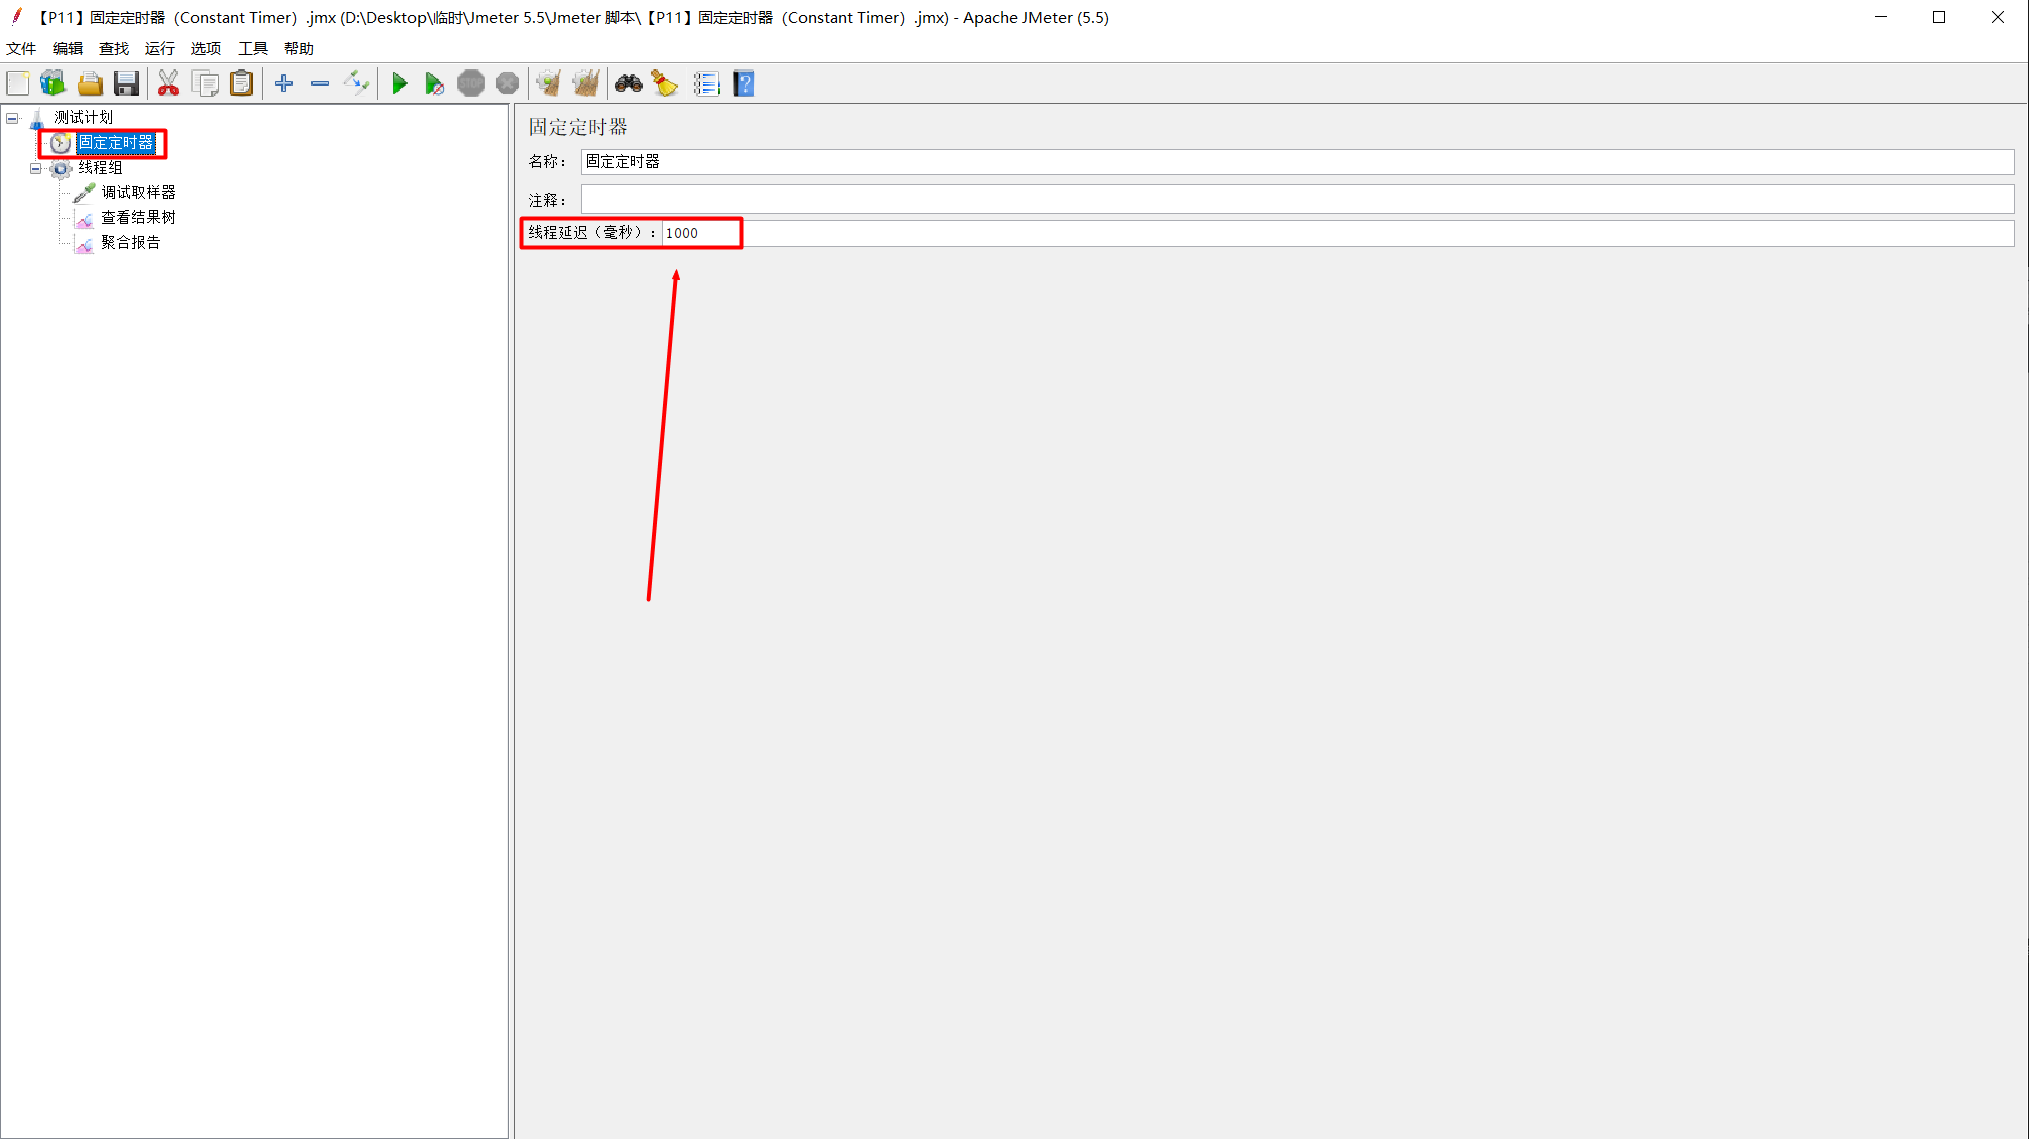Click the 注释 input field
Image resolution: width=2029 pixels, height=1139 pixels.
1297,199
